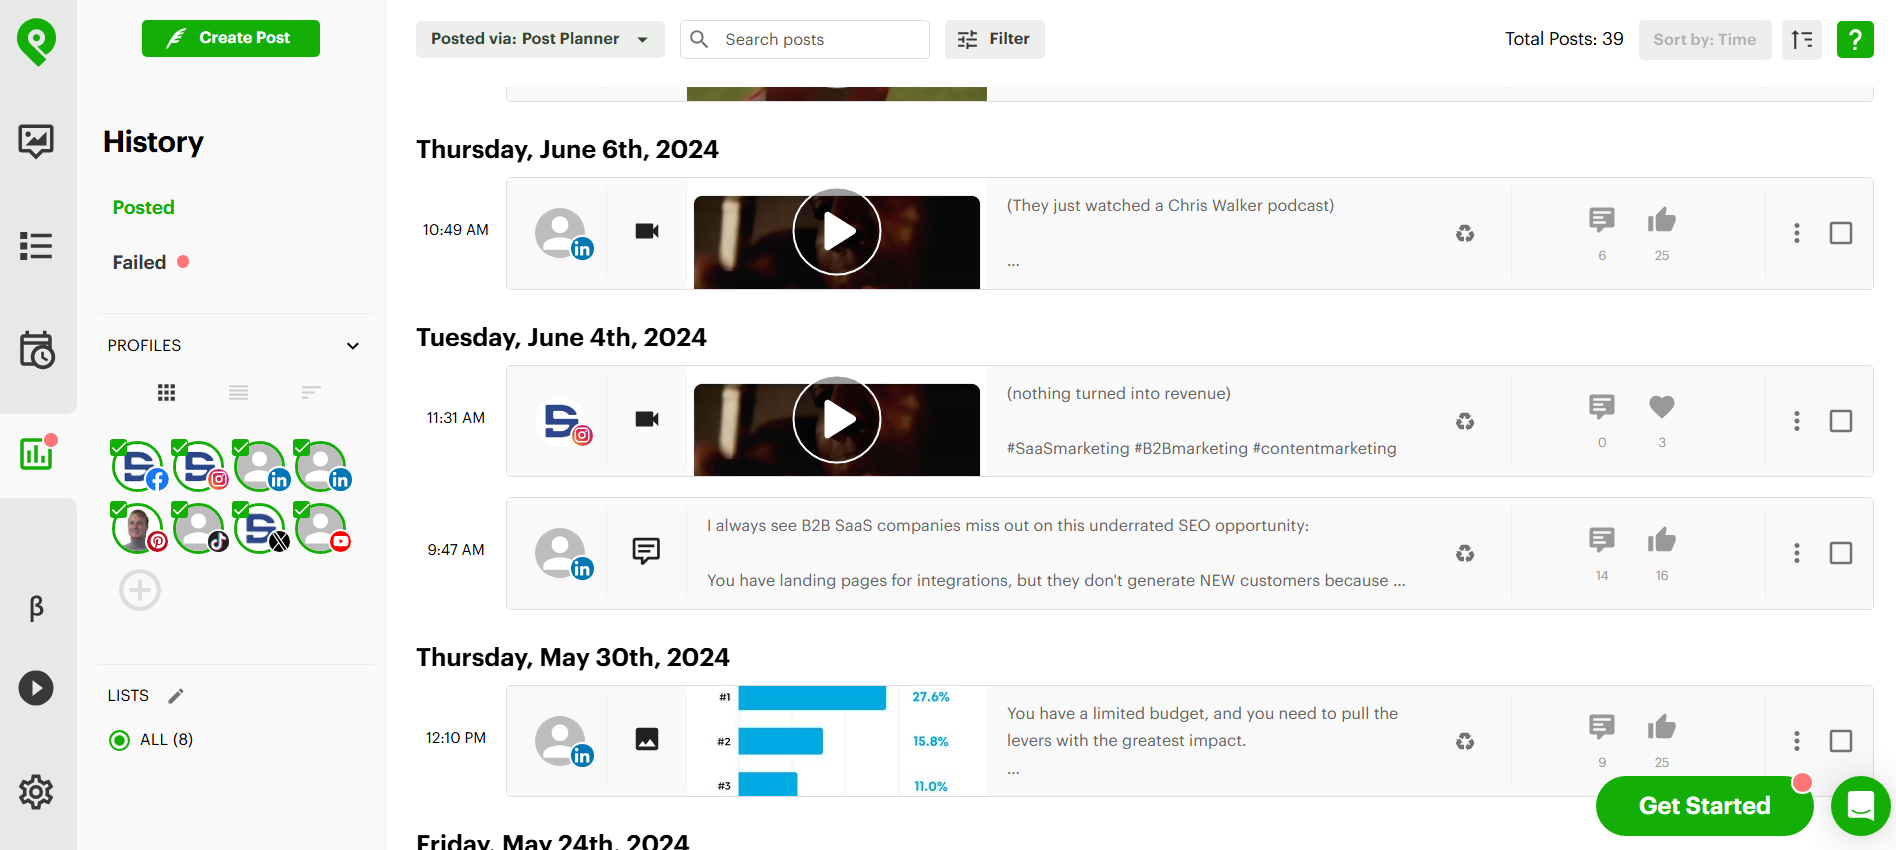Select the 11:31 AM post checkbox
The image size is (1896, 850).
(x=1841, y=421)
